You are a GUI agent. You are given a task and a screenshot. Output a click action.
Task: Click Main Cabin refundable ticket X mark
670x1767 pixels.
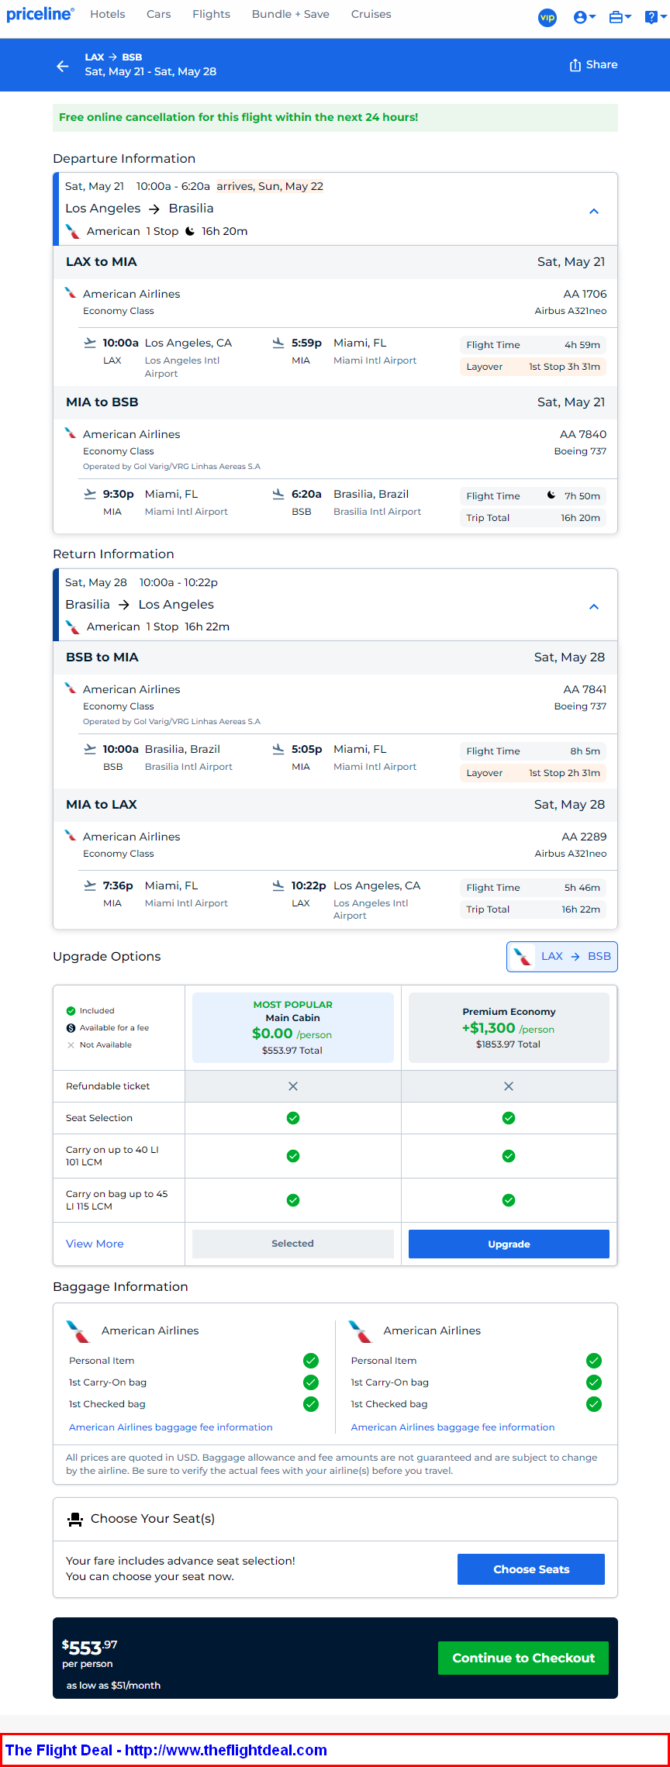293,1086
